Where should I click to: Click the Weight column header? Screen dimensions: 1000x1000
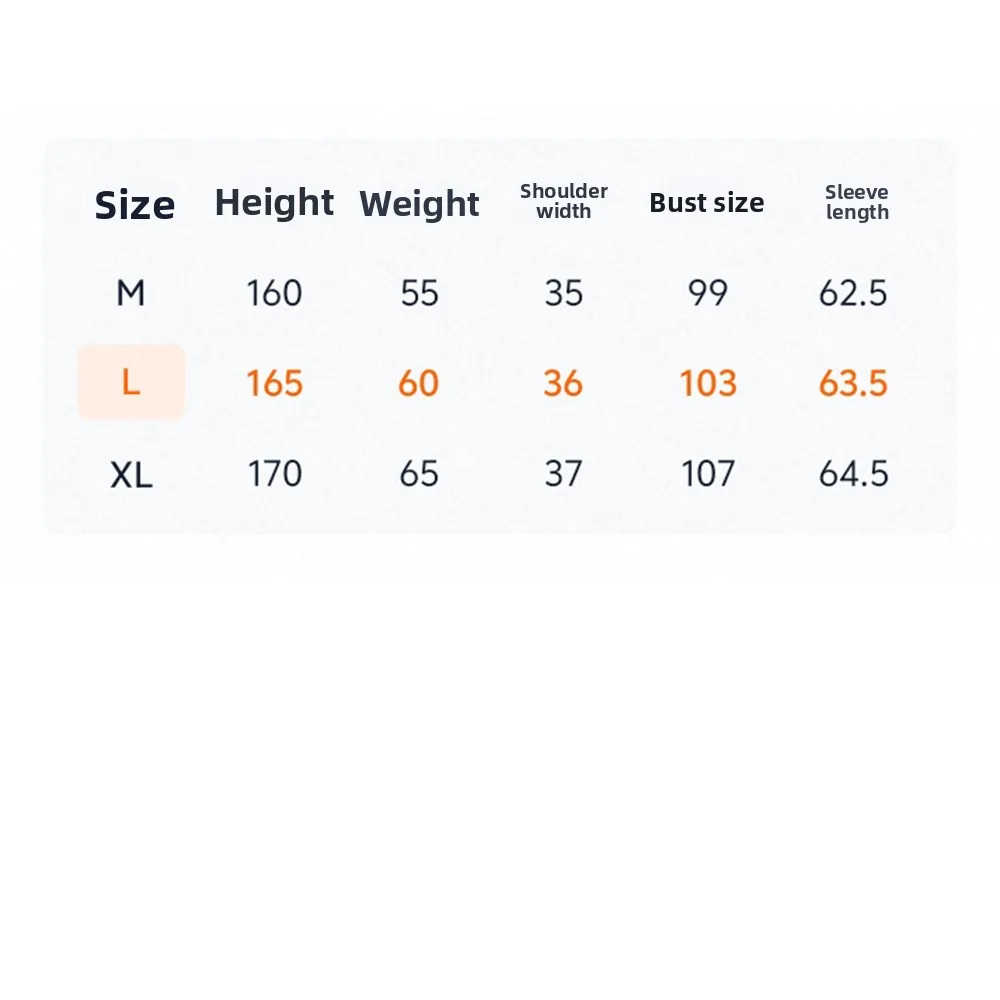(x=419, y=204)
